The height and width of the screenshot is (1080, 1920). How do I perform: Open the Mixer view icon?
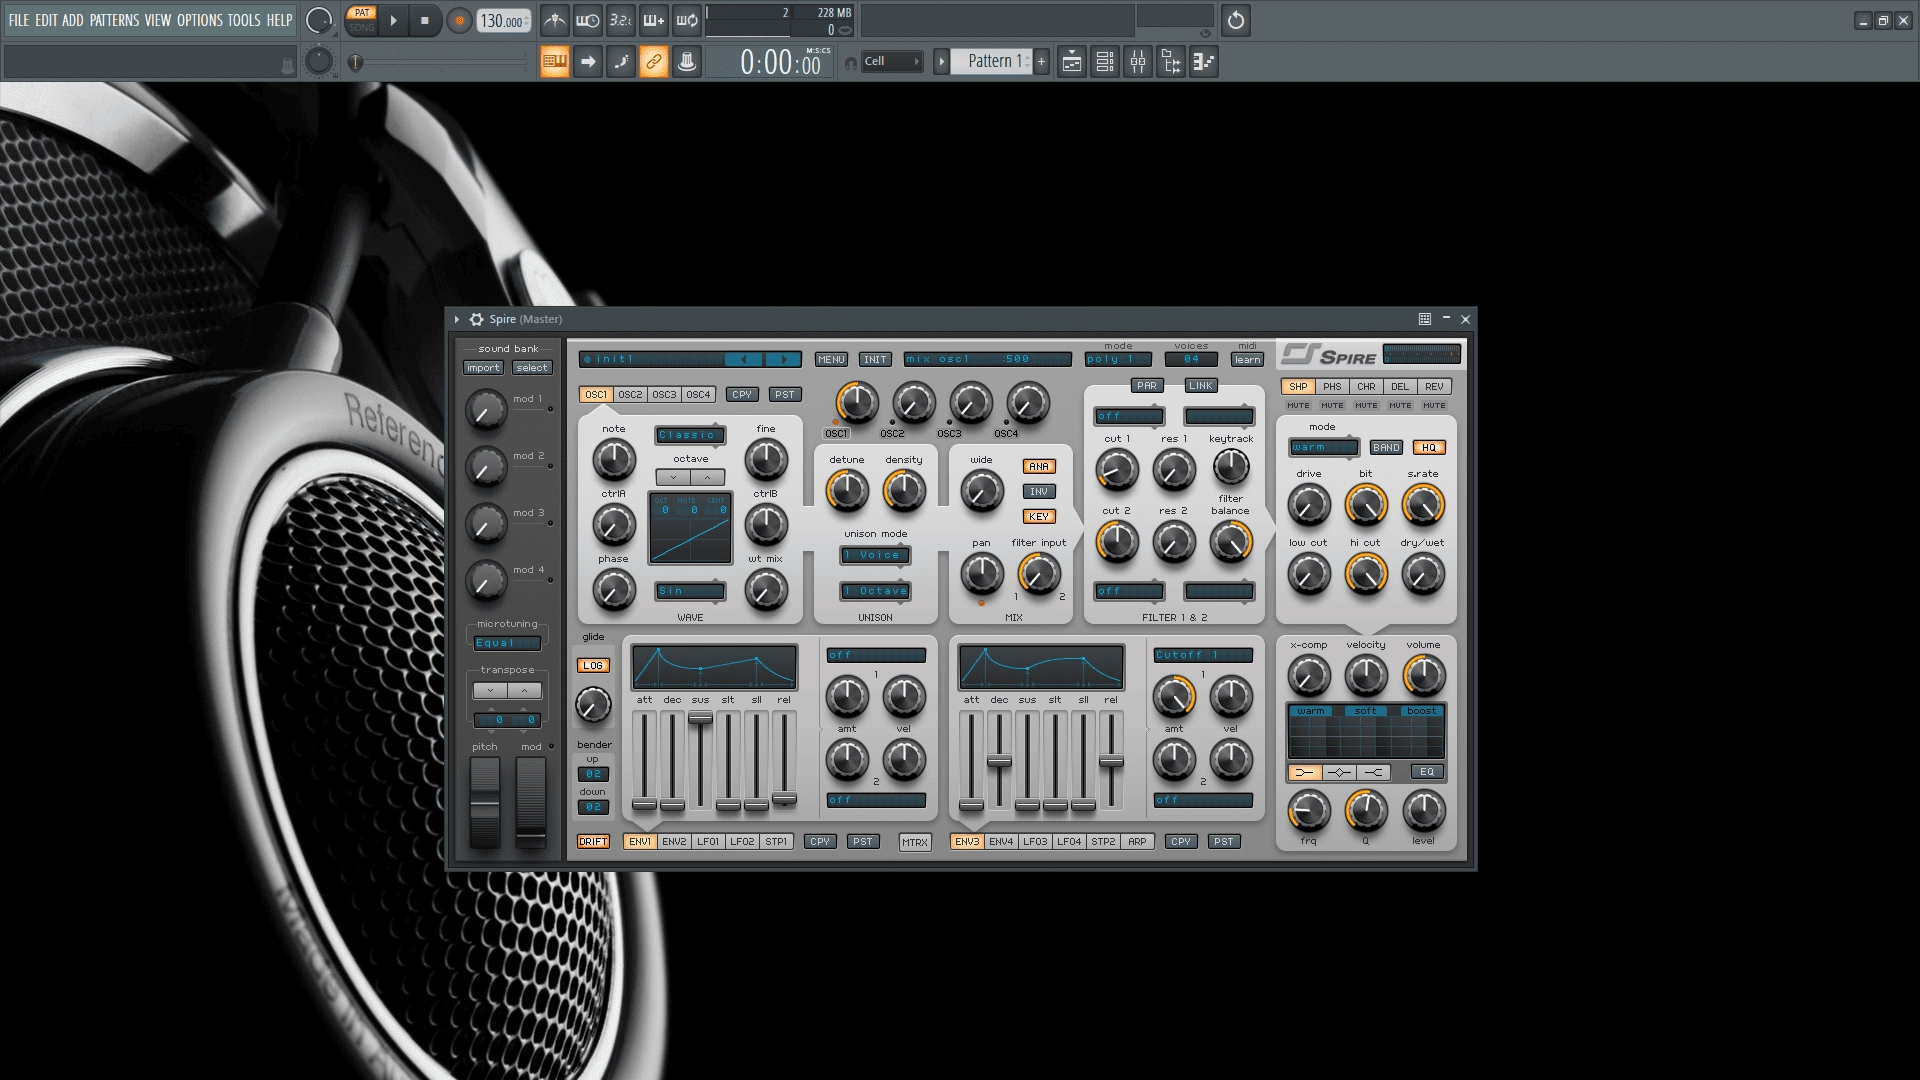[x=1138, y=62]
